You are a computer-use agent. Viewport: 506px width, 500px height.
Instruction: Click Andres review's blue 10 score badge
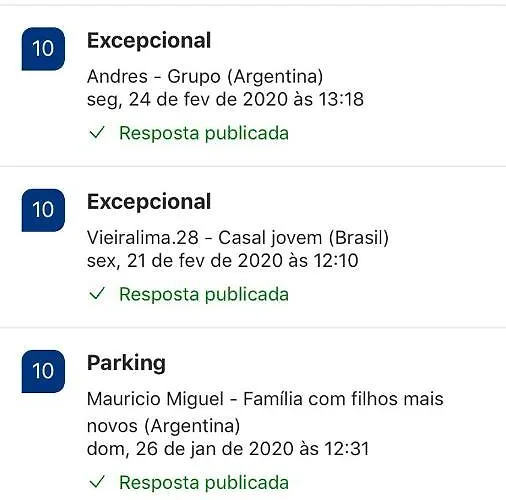pyautogui.click(x=43, y=49)
